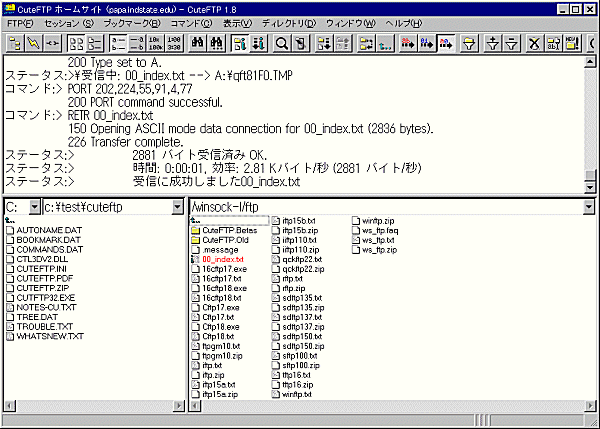Viewport: 600px width, 429px height.
Task: Select auto transfer mode icon
Action: (446, 44)
